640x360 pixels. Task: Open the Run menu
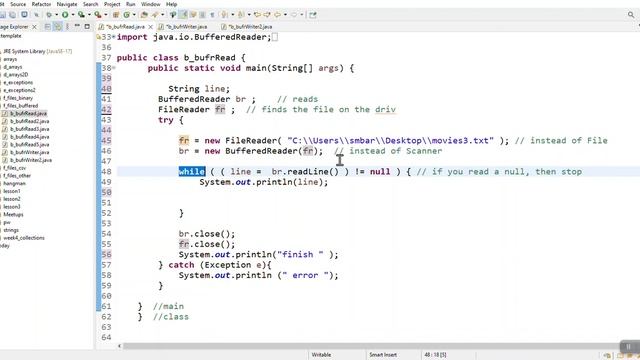tap(131, 4)
